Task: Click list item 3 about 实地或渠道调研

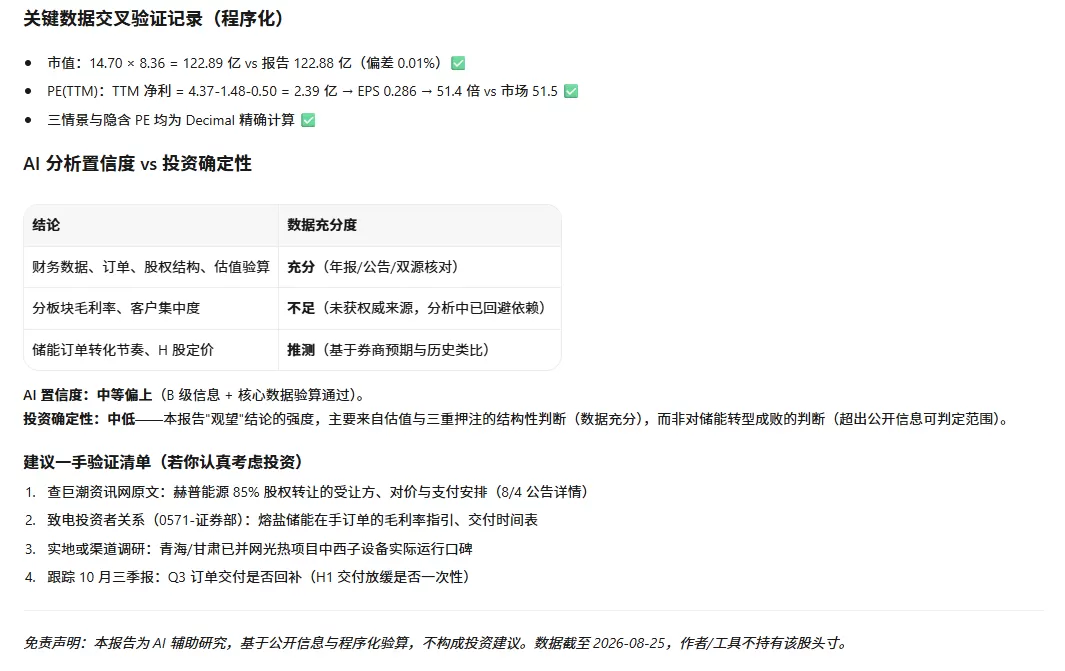Action: (x=259, y=549)
